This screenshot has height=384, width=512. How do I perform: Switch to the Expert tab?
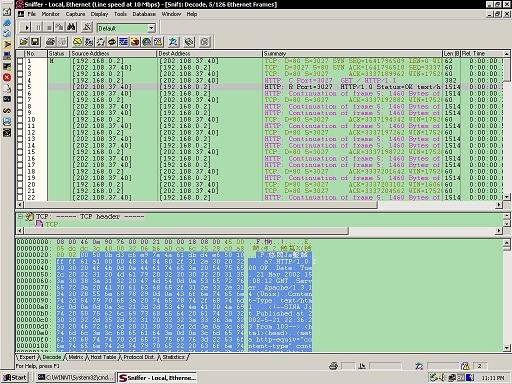point(27,357)
